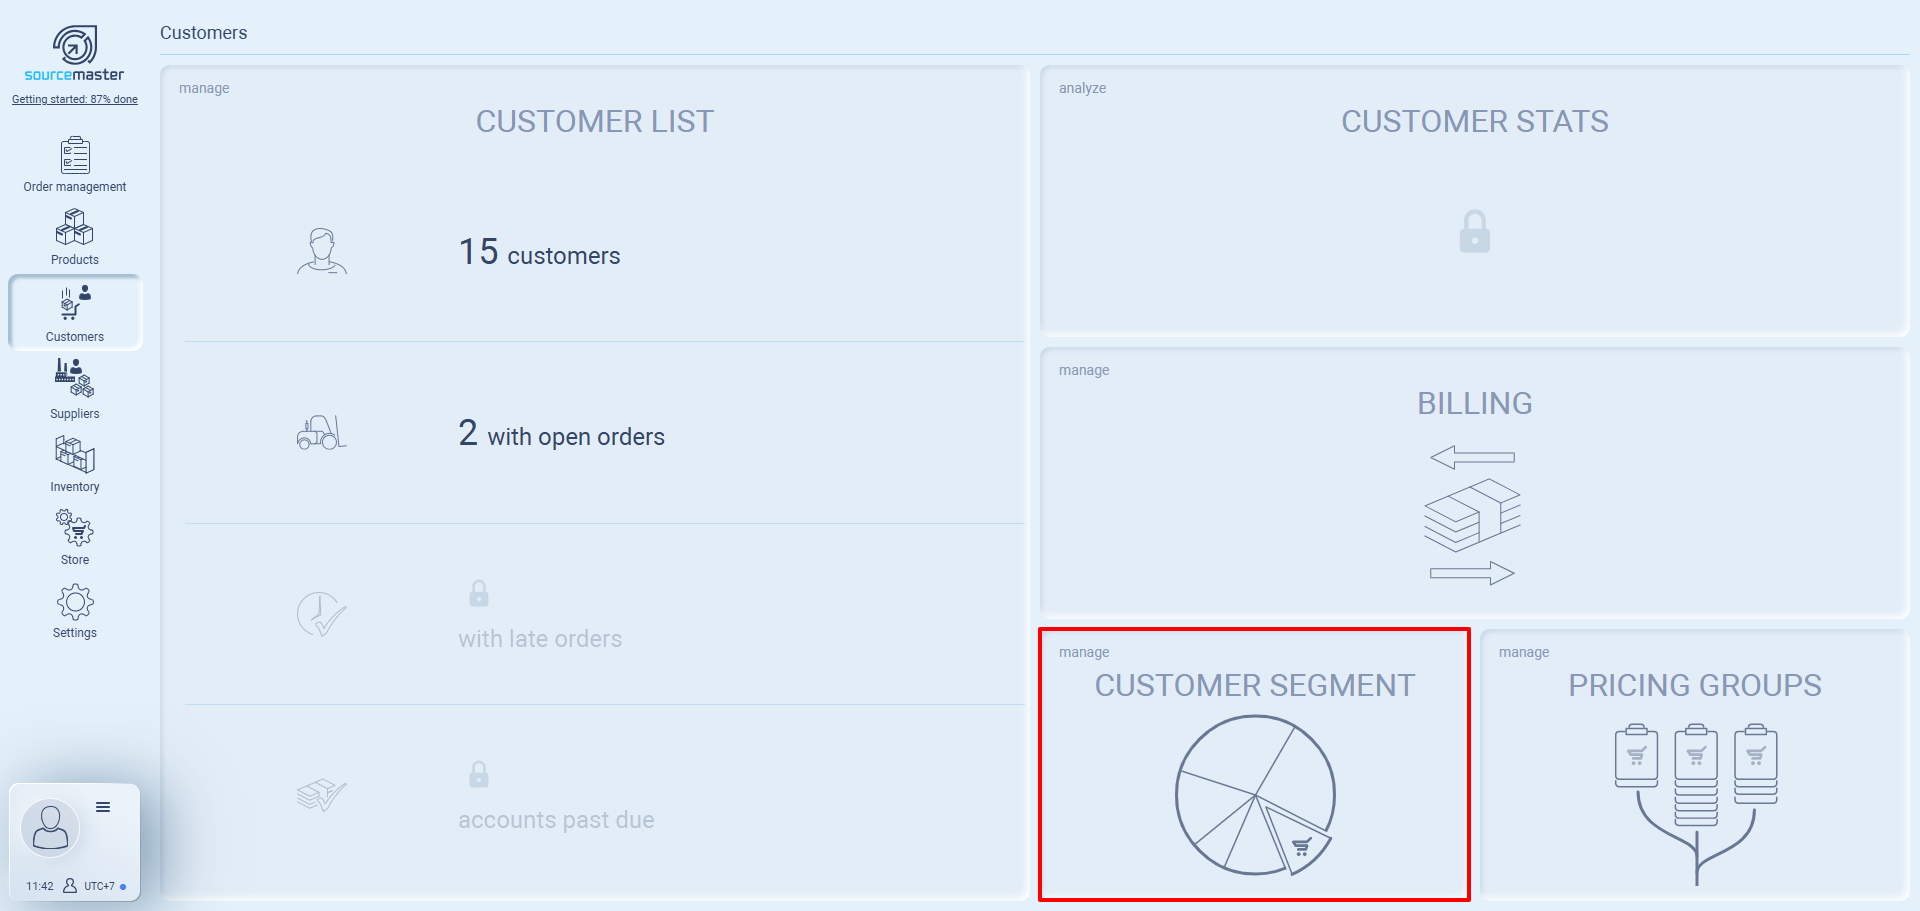Open Order management from the sidebar
Viewport: 1920px width, 911px height.
click(75, 165)
